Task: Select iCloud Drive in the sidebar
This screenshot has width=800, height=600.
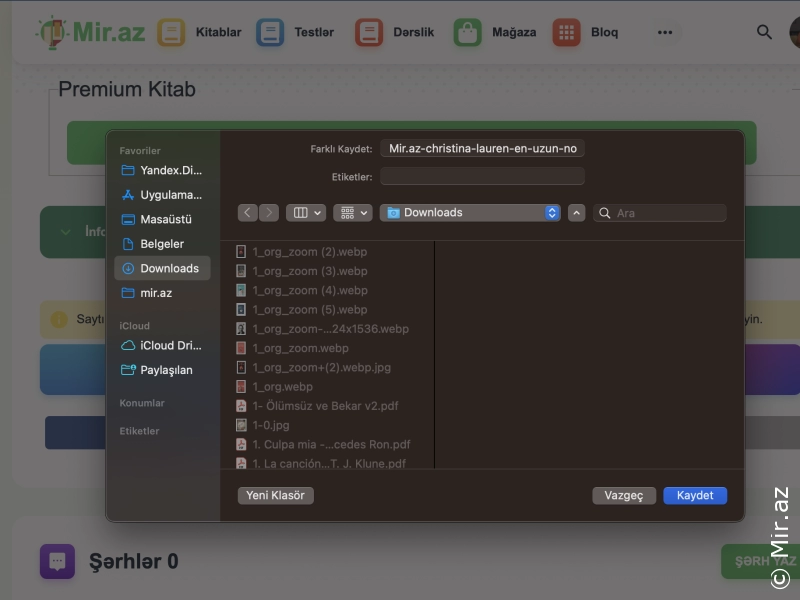Action: (x=170, y=346)
